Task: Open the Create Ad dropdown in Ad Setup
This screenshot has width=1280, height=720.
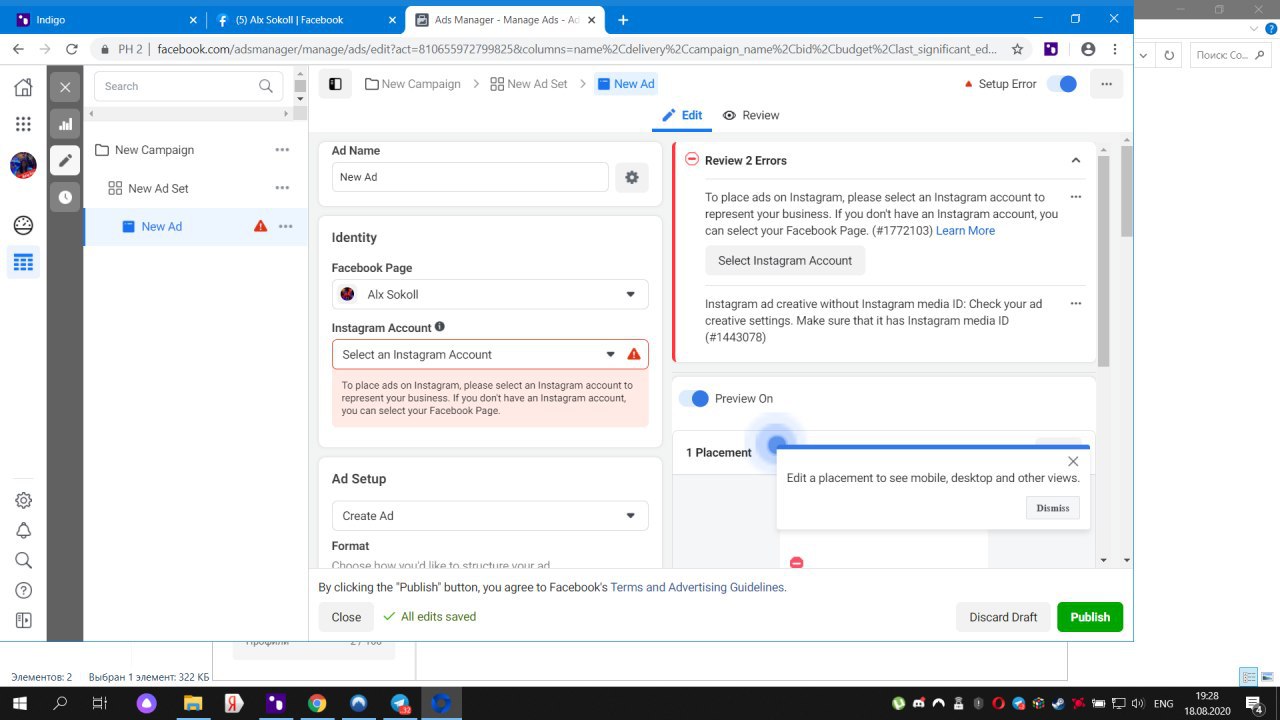Action: pos(490,516)
